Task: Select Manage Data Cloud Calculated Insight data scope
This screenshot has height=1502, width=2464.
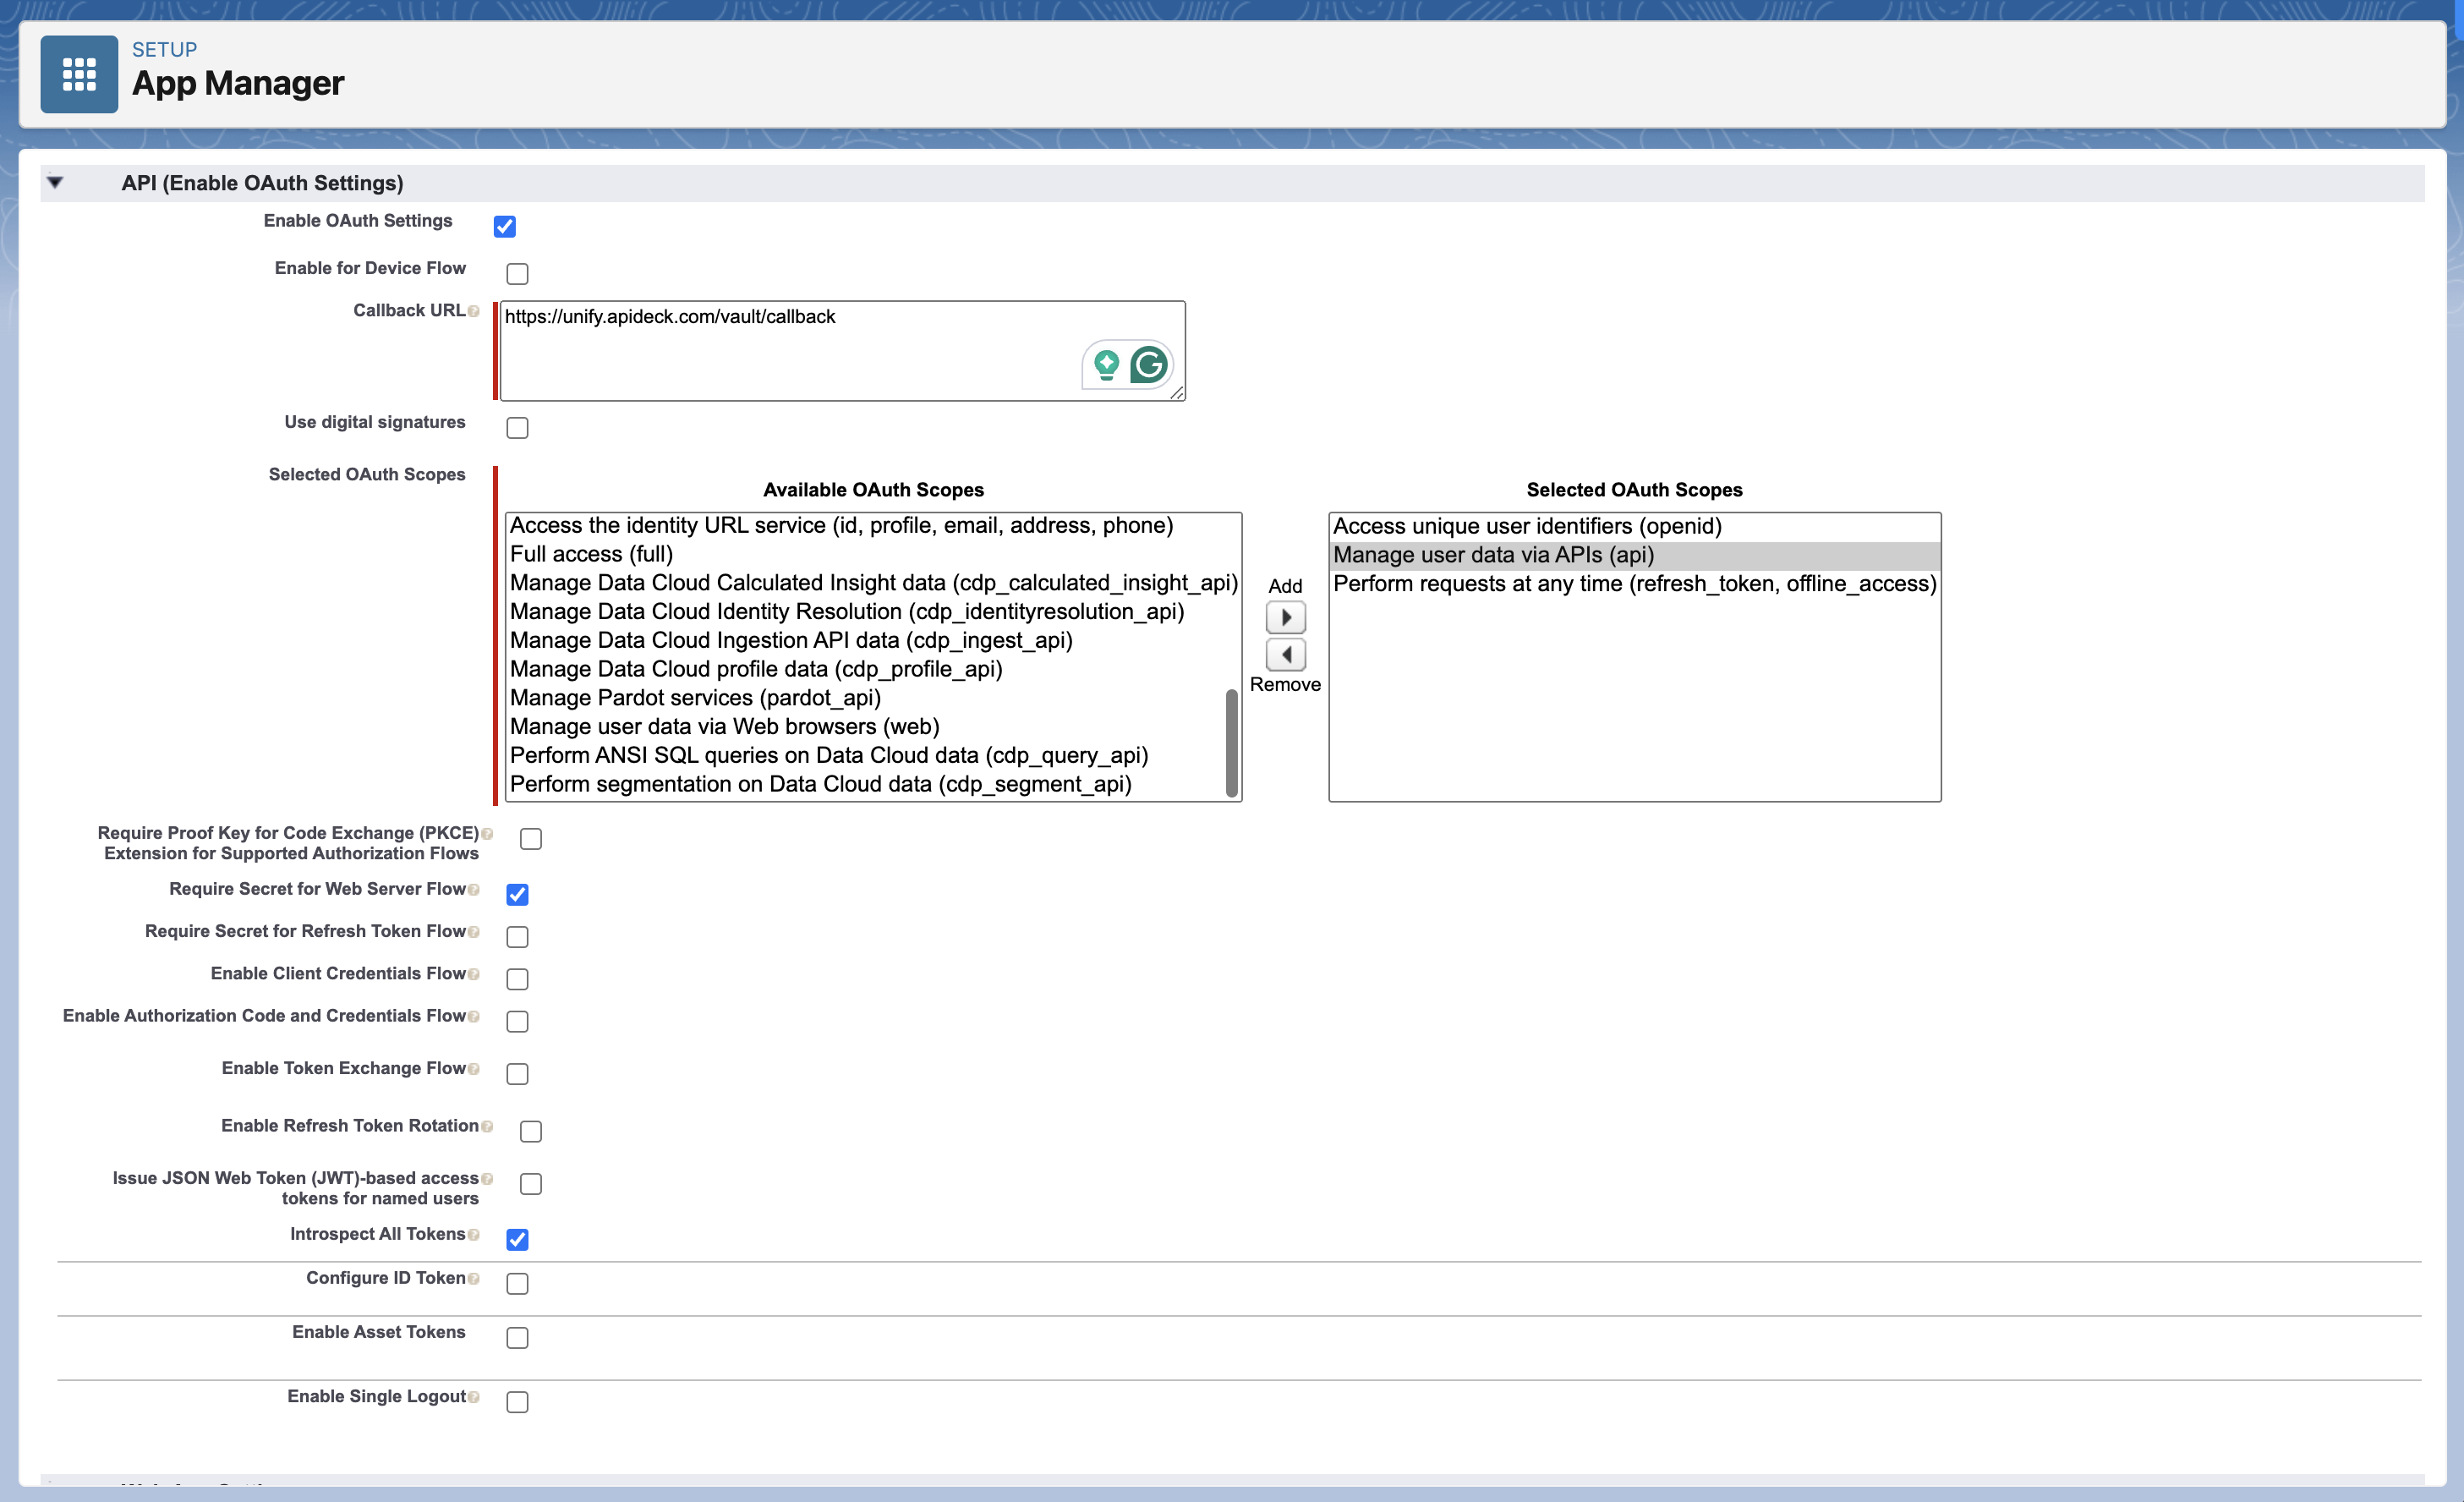Action: 873,583
